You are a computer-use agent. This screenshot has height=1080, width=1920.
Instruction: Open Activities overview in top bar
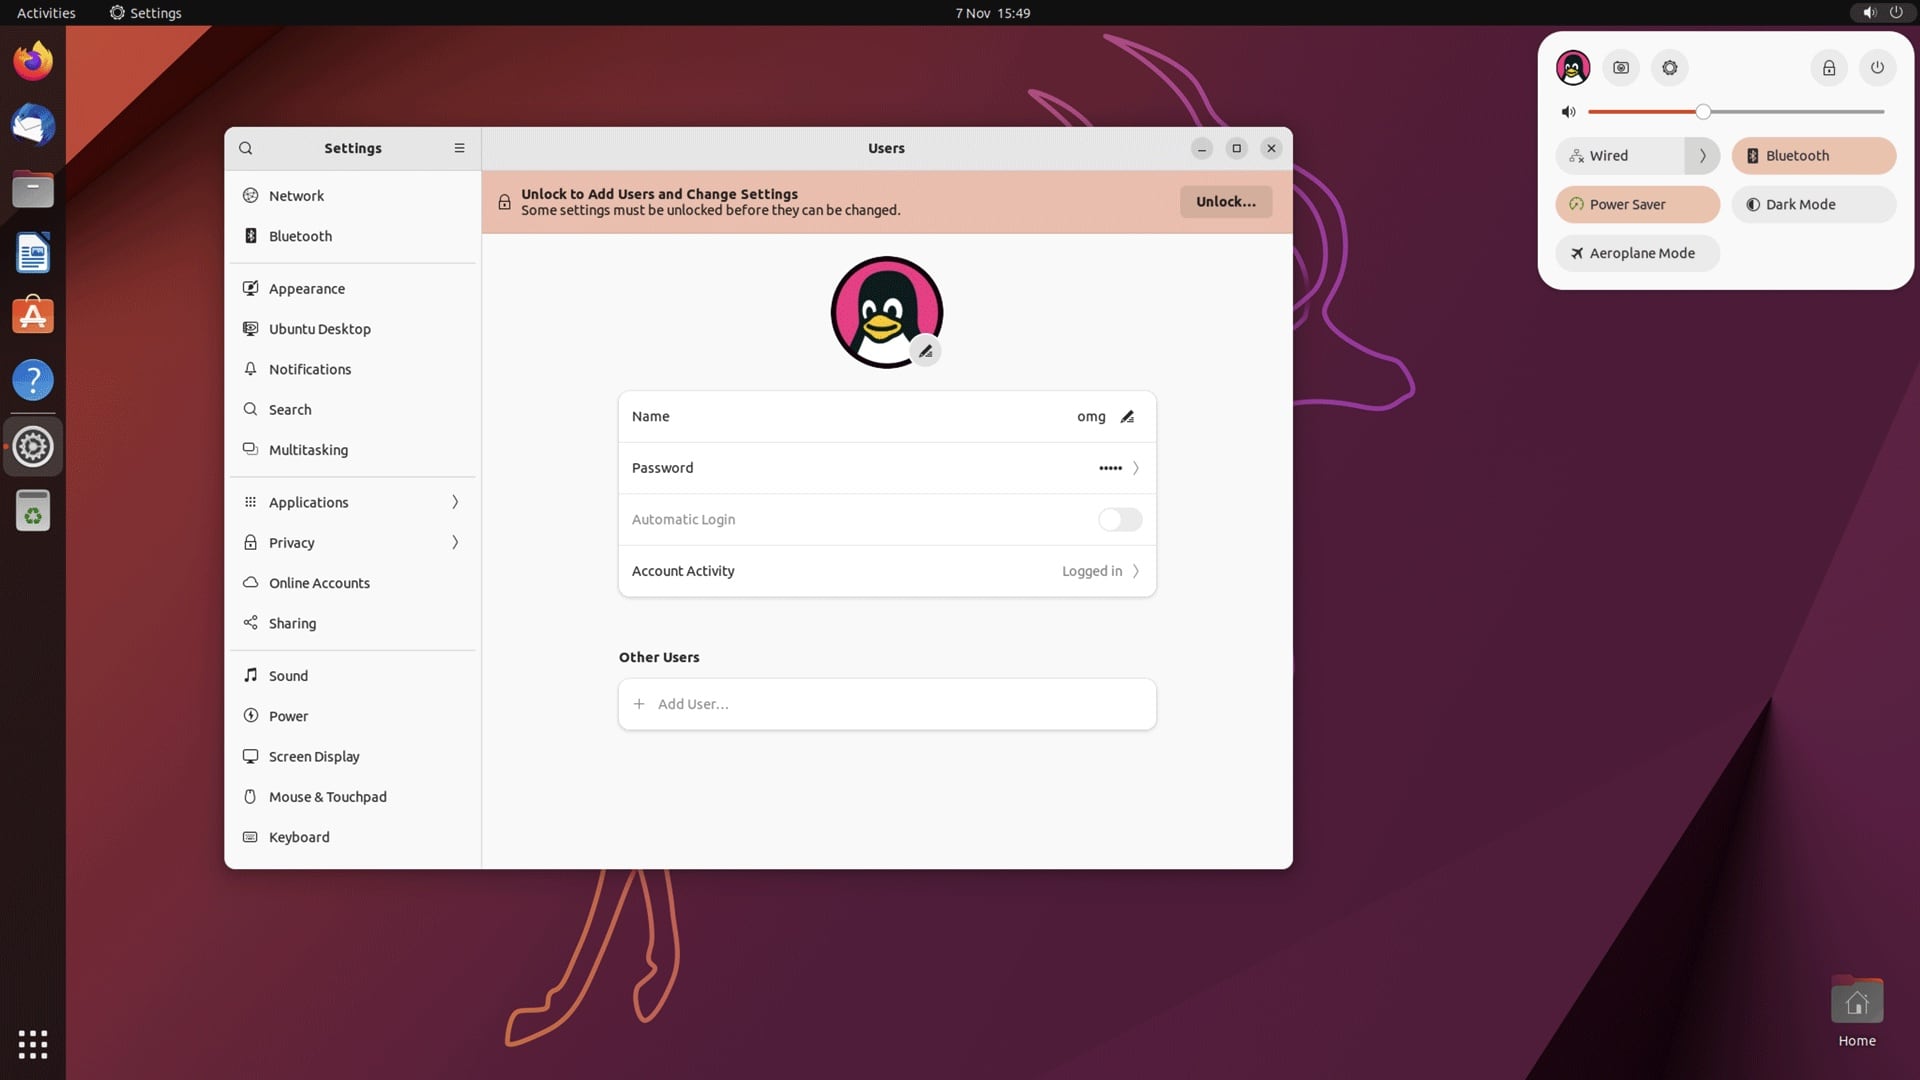coord(46,13)
